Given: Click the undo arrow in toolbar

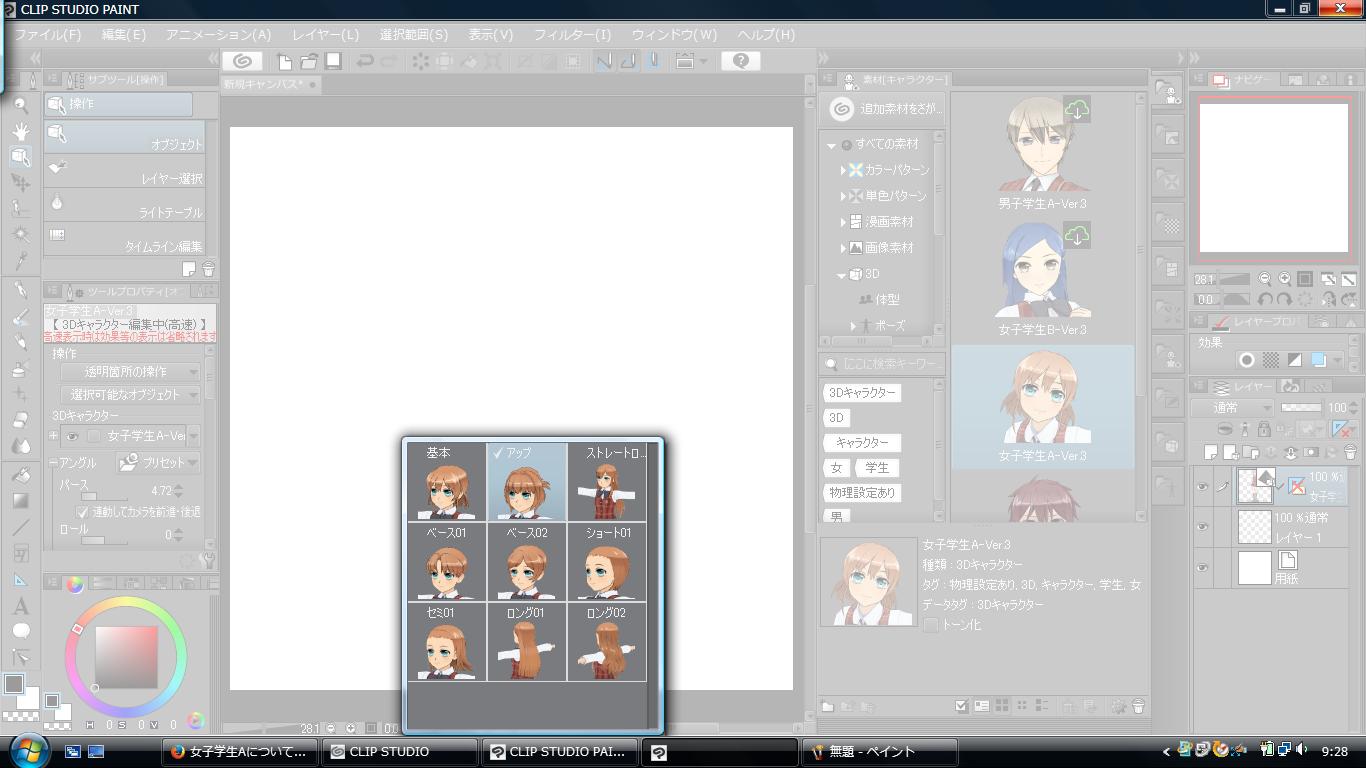Looking at the screenshot, I should click(x=366, y=61).
